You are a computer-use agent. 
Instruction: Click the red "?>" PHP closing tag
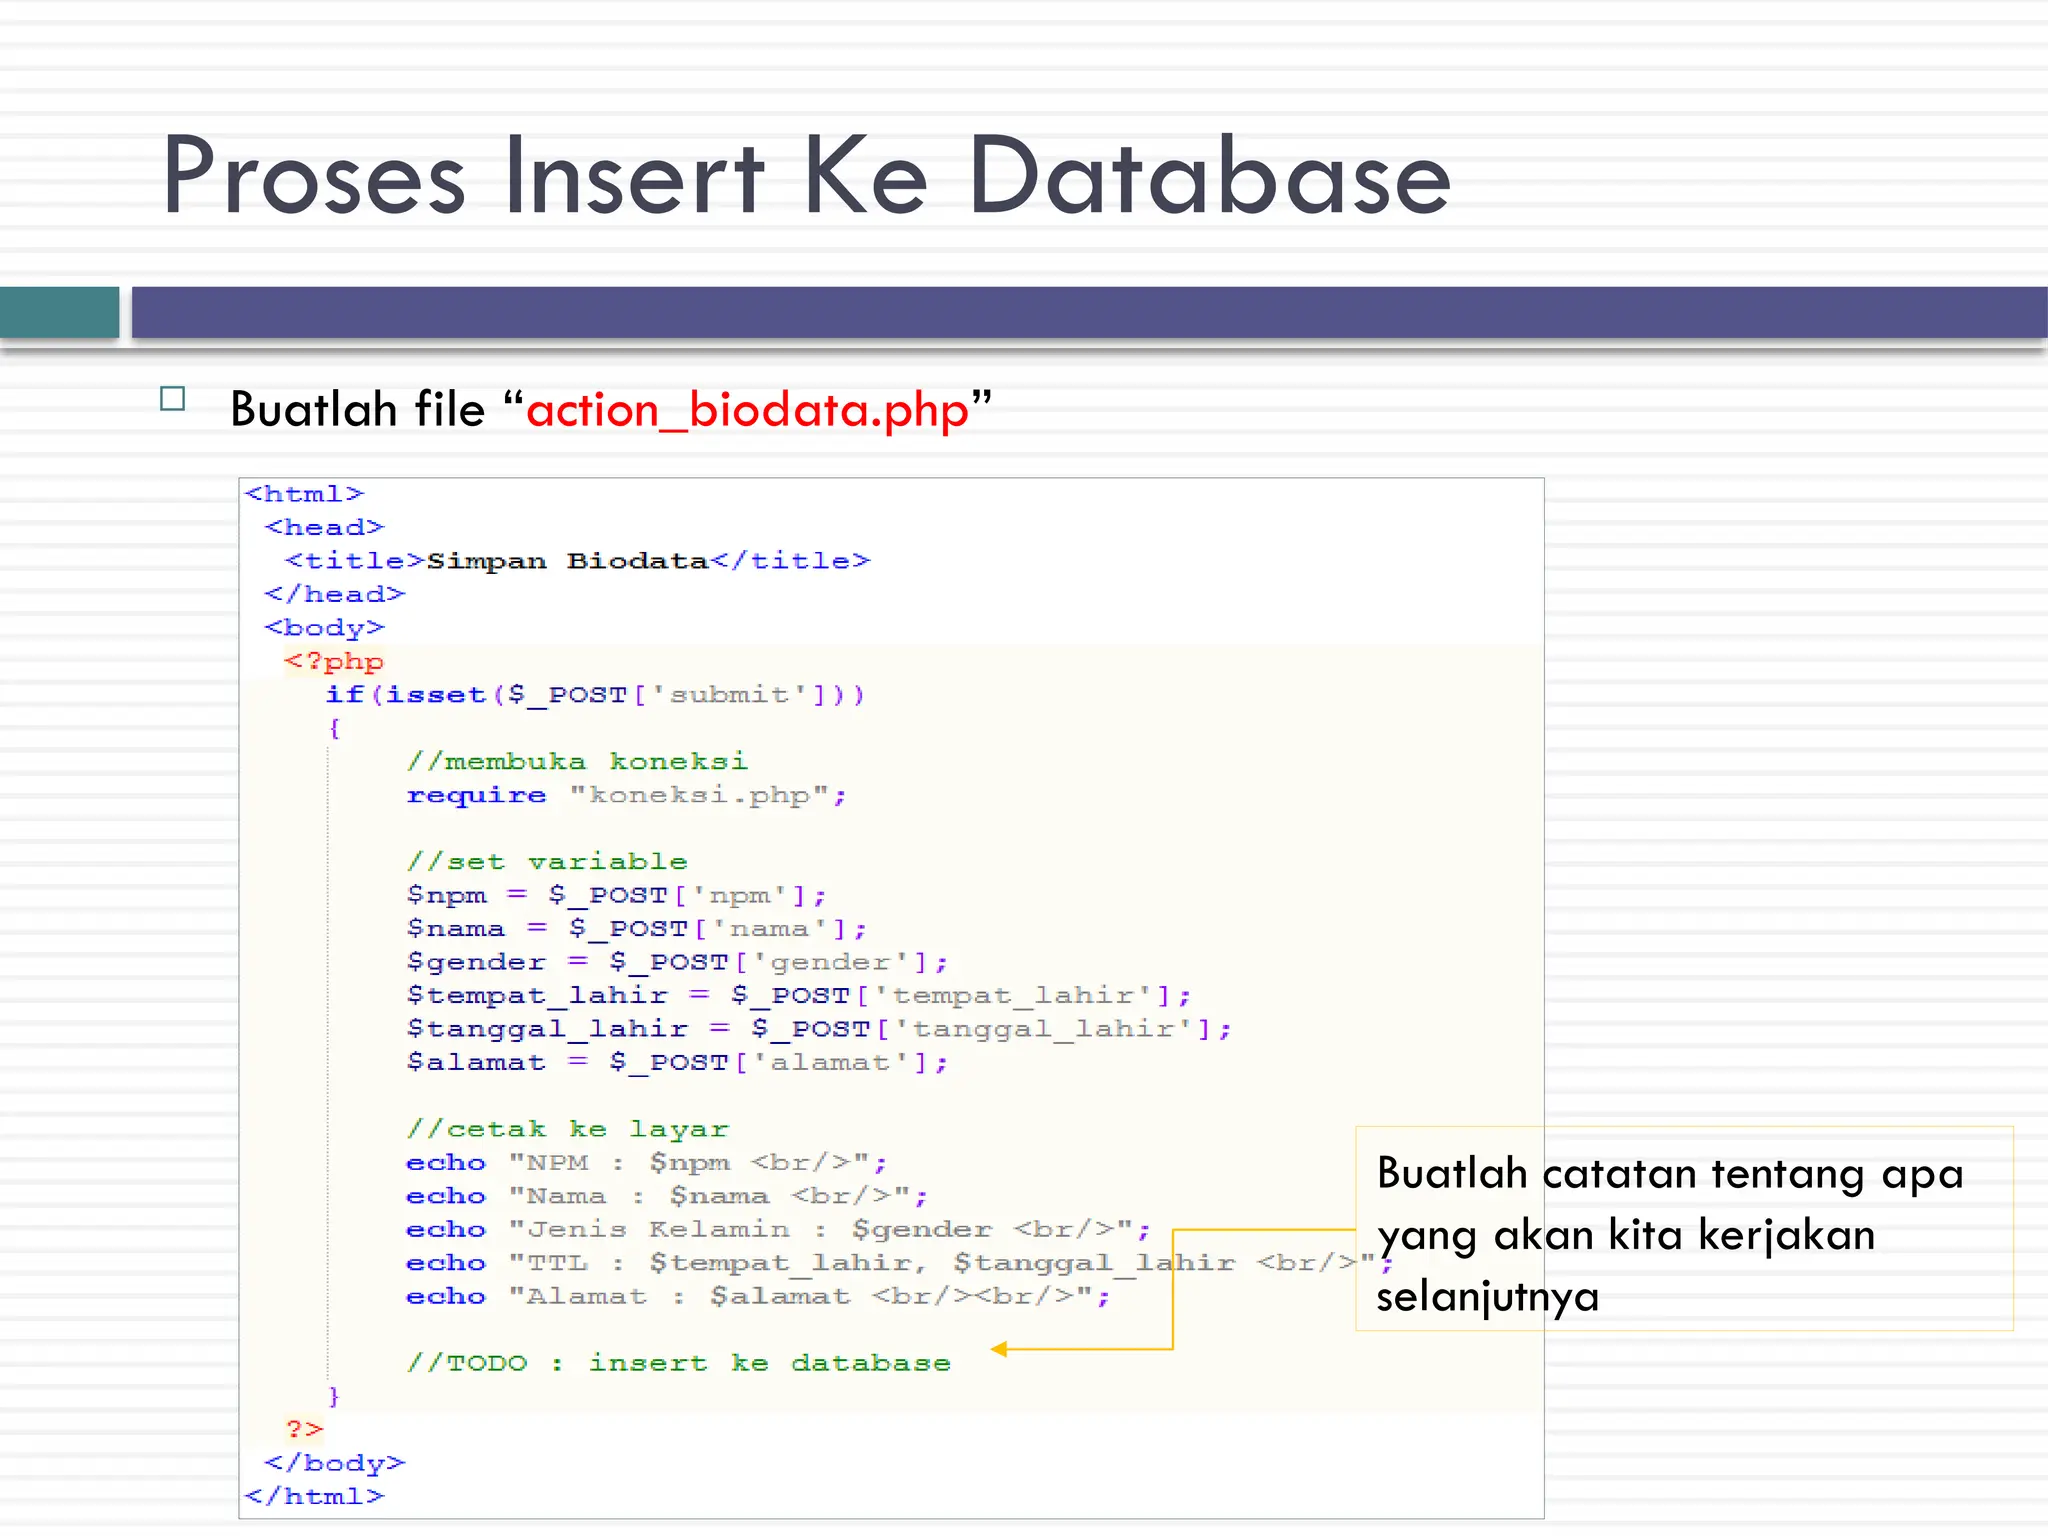[x=305, y=1429]
